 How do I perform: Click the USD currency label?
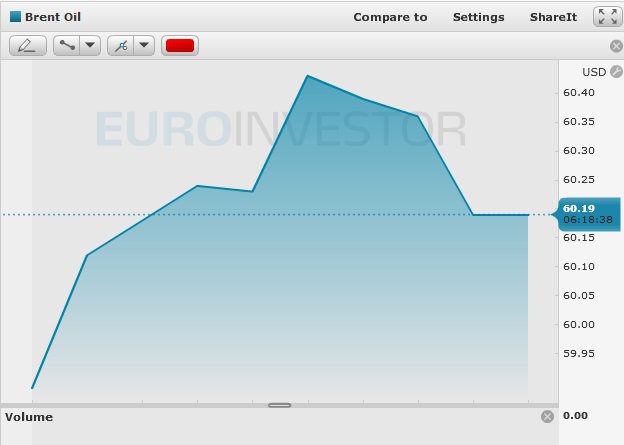(x=594, y=72)
